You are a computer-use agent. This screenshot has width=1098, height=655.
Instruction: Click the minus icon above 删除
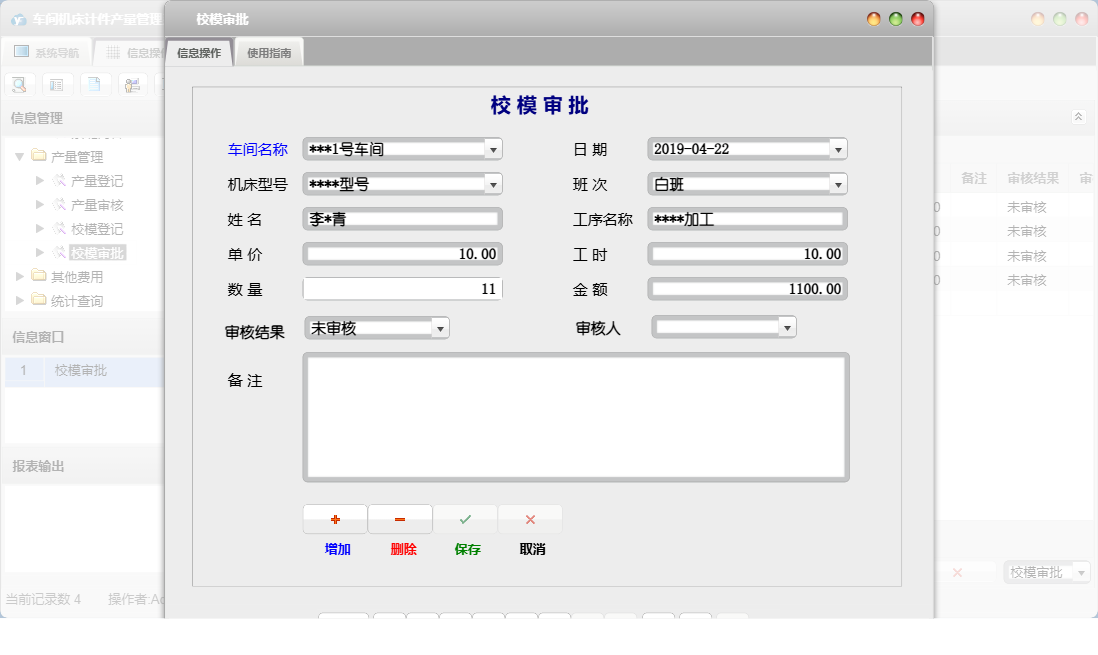point(400,519)
